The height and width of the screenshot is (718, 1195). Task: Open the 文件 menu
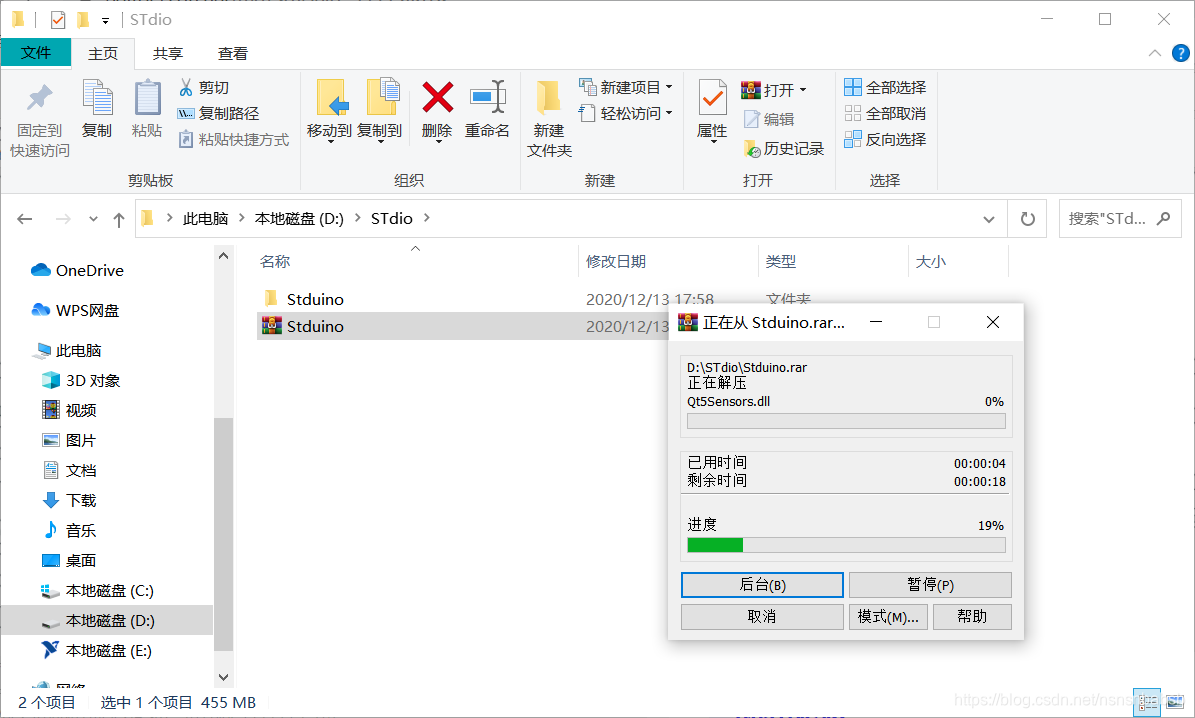36,52
